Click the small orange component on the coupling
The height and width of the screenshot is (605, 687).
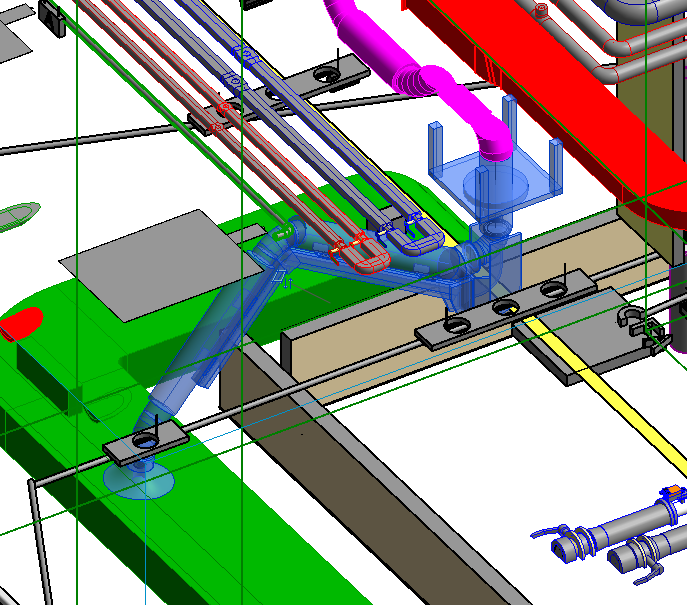(675, 488)
